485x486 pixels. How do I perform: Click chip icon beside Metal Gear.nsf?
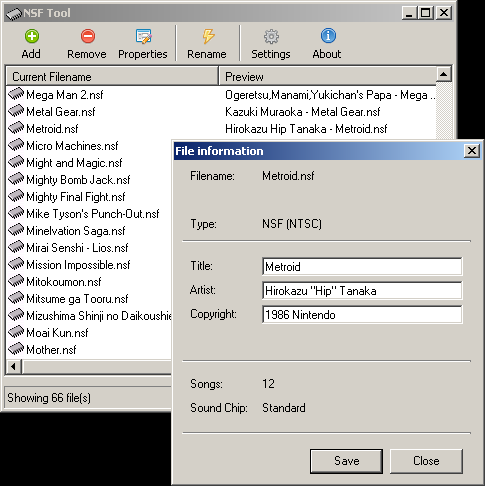(x=16, y=111)
